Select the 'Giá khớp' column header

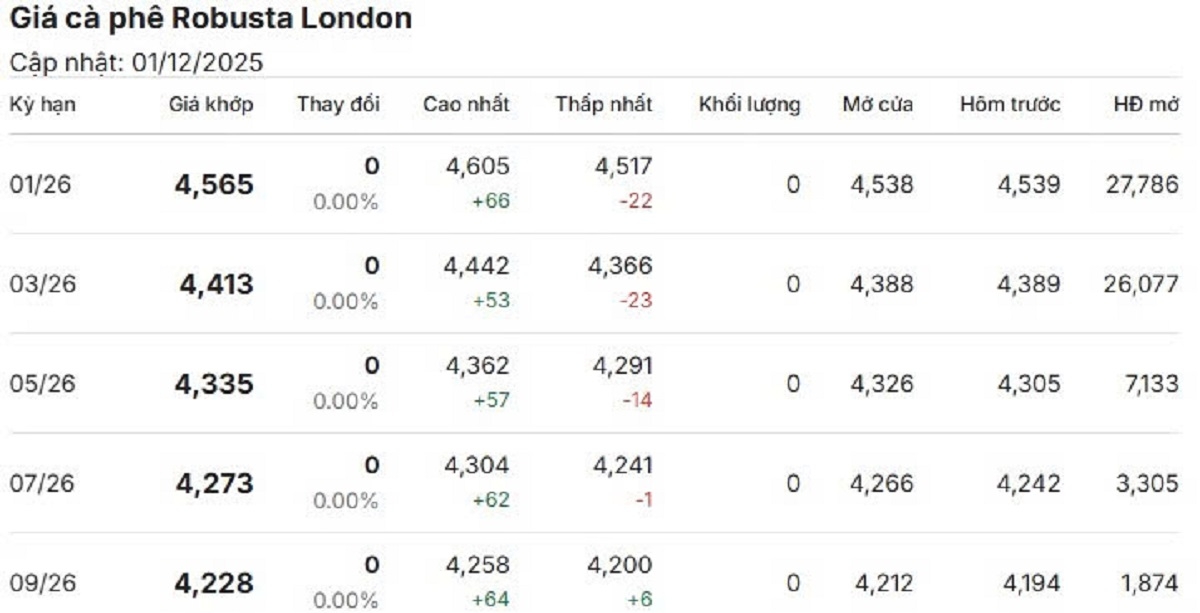pos(211,105)
